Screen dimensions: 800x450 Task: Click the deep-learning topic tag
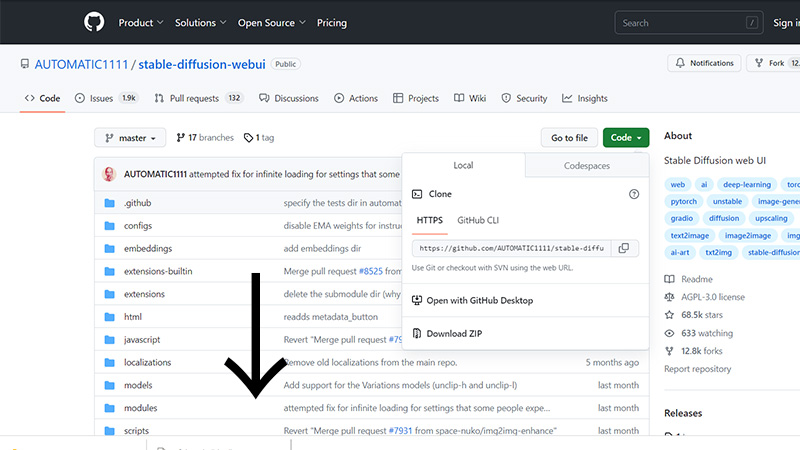747,185
